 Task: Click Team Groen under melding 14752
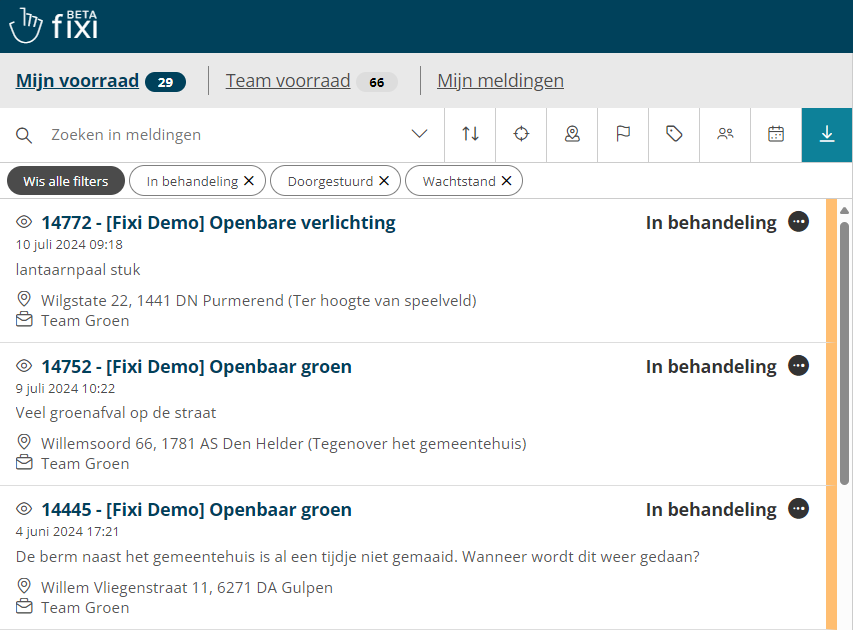coord(85,464)
